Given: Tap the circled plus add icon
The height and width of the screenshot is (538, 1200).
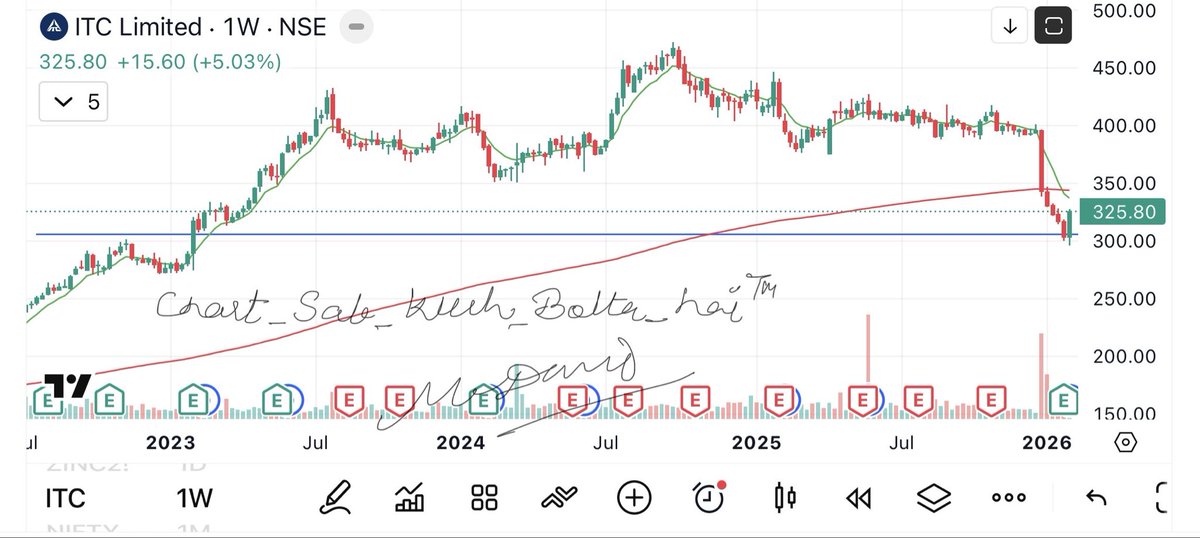Looking at the screenshot, I should 634,496.
